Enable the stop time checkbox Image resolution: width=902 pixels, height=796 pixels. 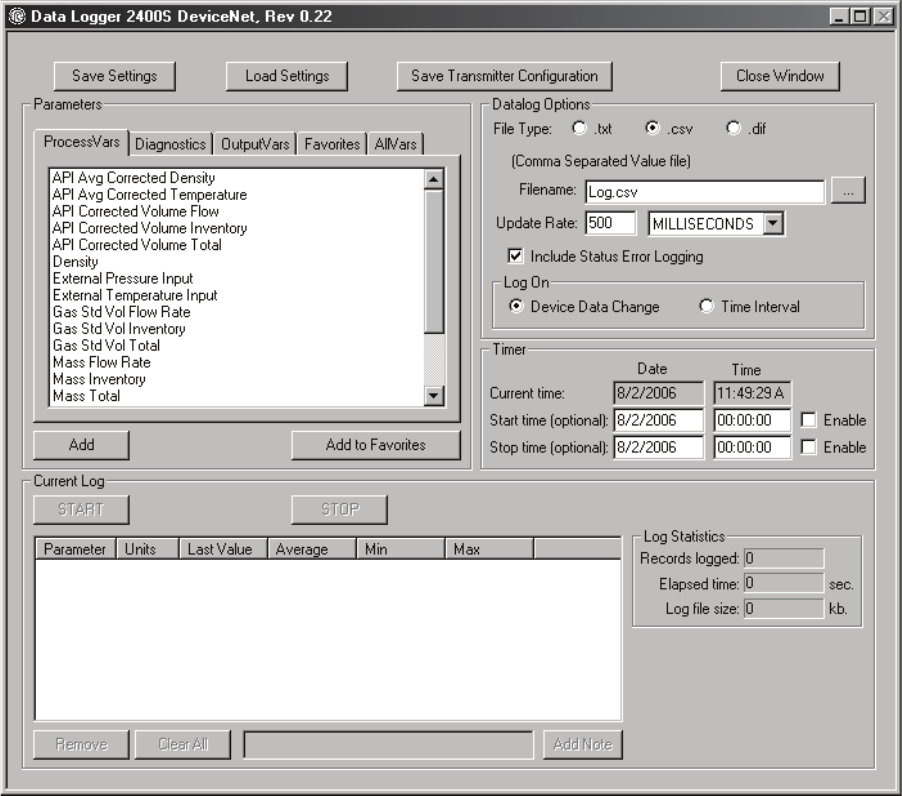point(808,447)
